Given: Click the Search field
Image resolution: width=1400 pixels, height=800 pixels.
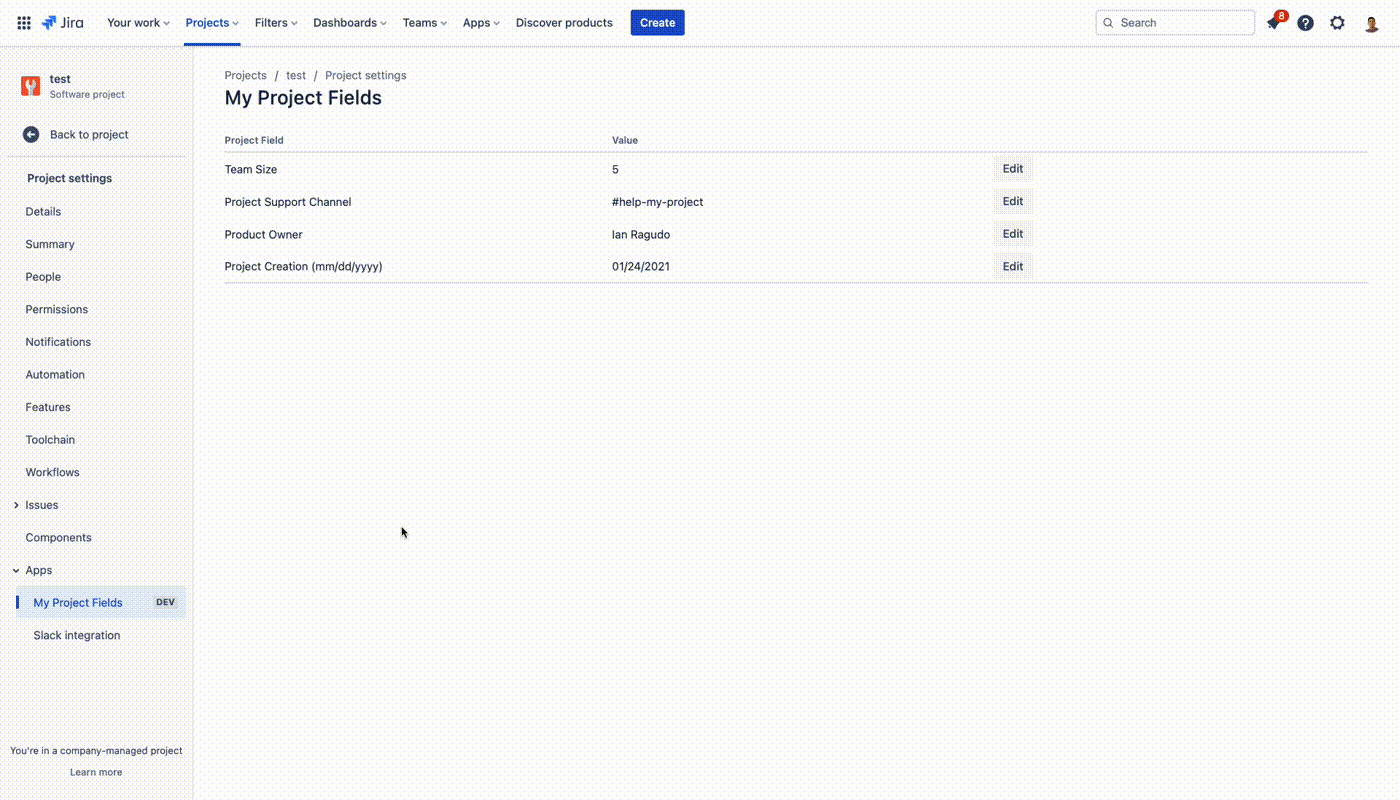Looking at the screenshot, I should tap(1175, 23).
